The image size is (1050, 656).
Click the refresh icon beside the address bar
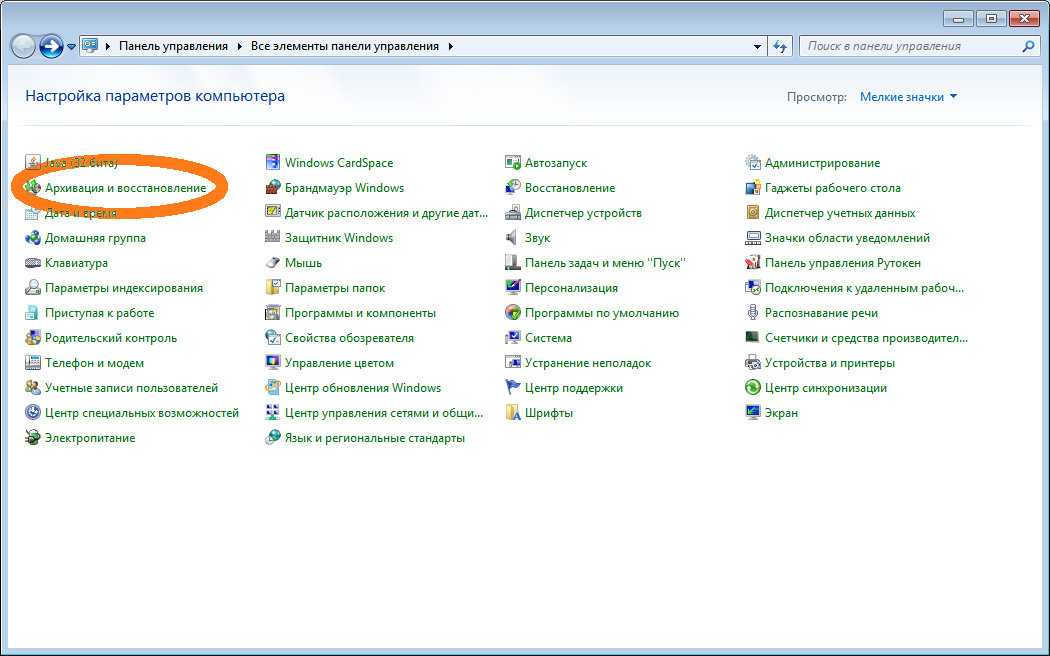point(782,46)
